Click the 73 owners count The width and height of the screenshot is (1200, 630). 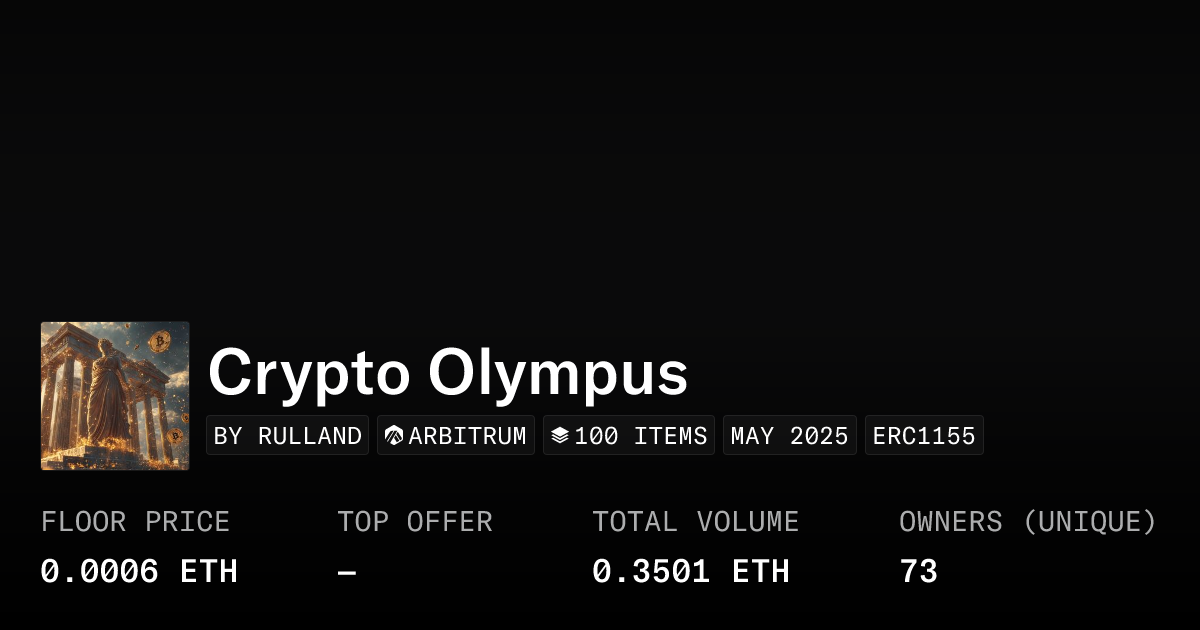tap(918, 572)
